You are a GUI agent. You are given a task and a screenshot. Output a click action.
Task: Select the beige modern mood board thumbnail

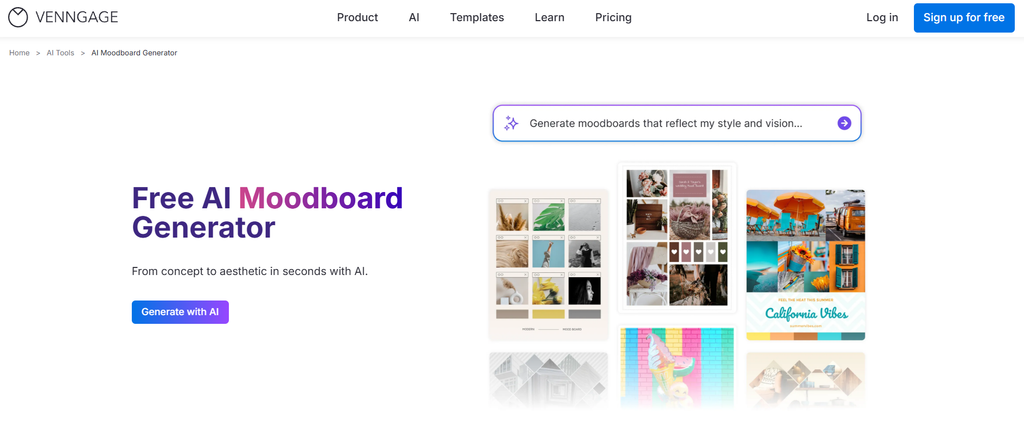tap(549, 265)
